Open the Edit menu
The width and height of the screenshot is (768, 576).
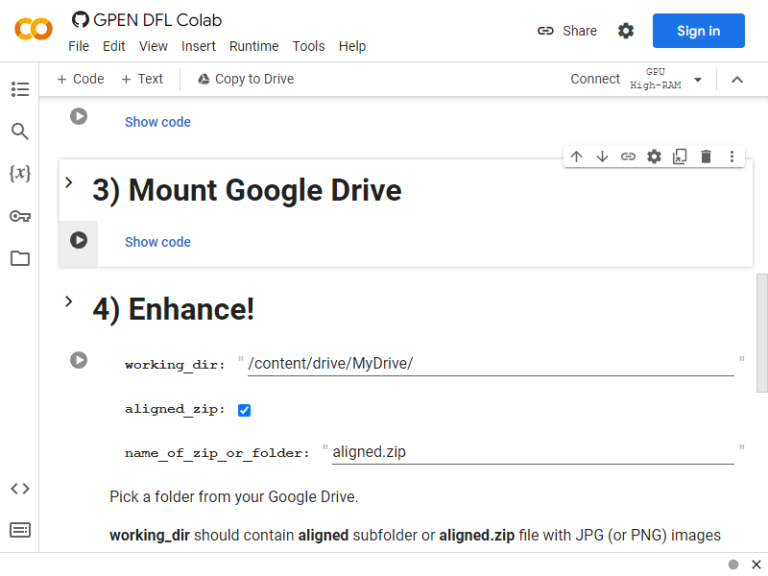[114, 46]
